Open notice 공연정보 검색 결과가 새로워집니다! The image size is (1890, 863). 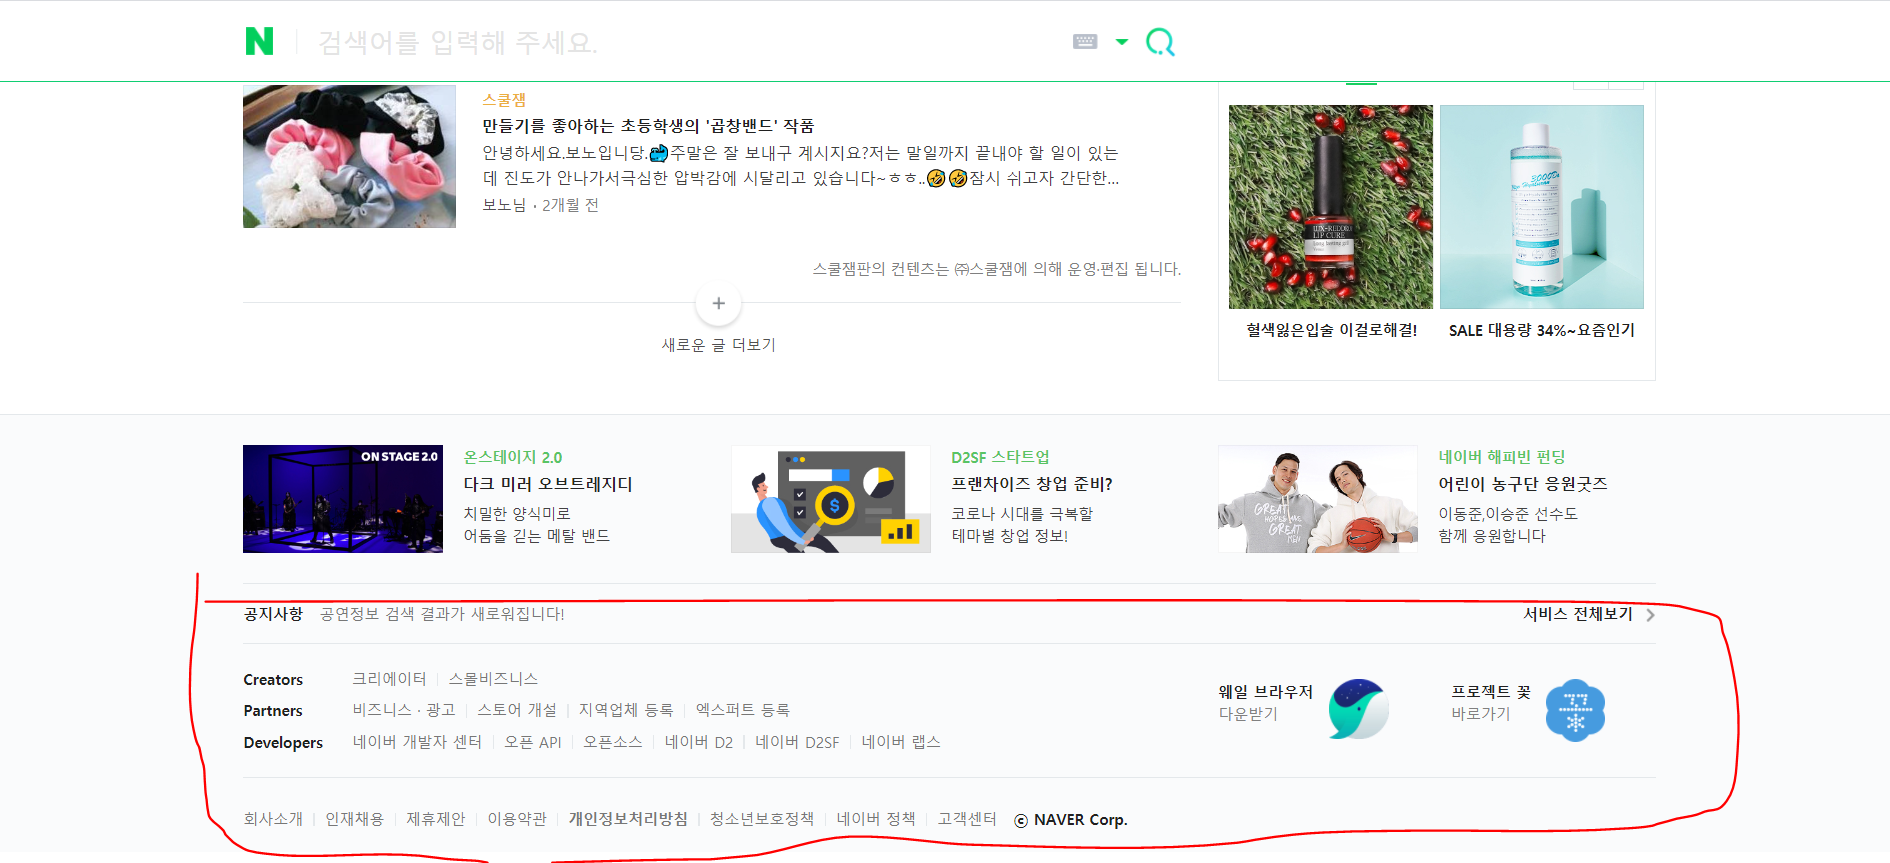(x=442, y=614)
